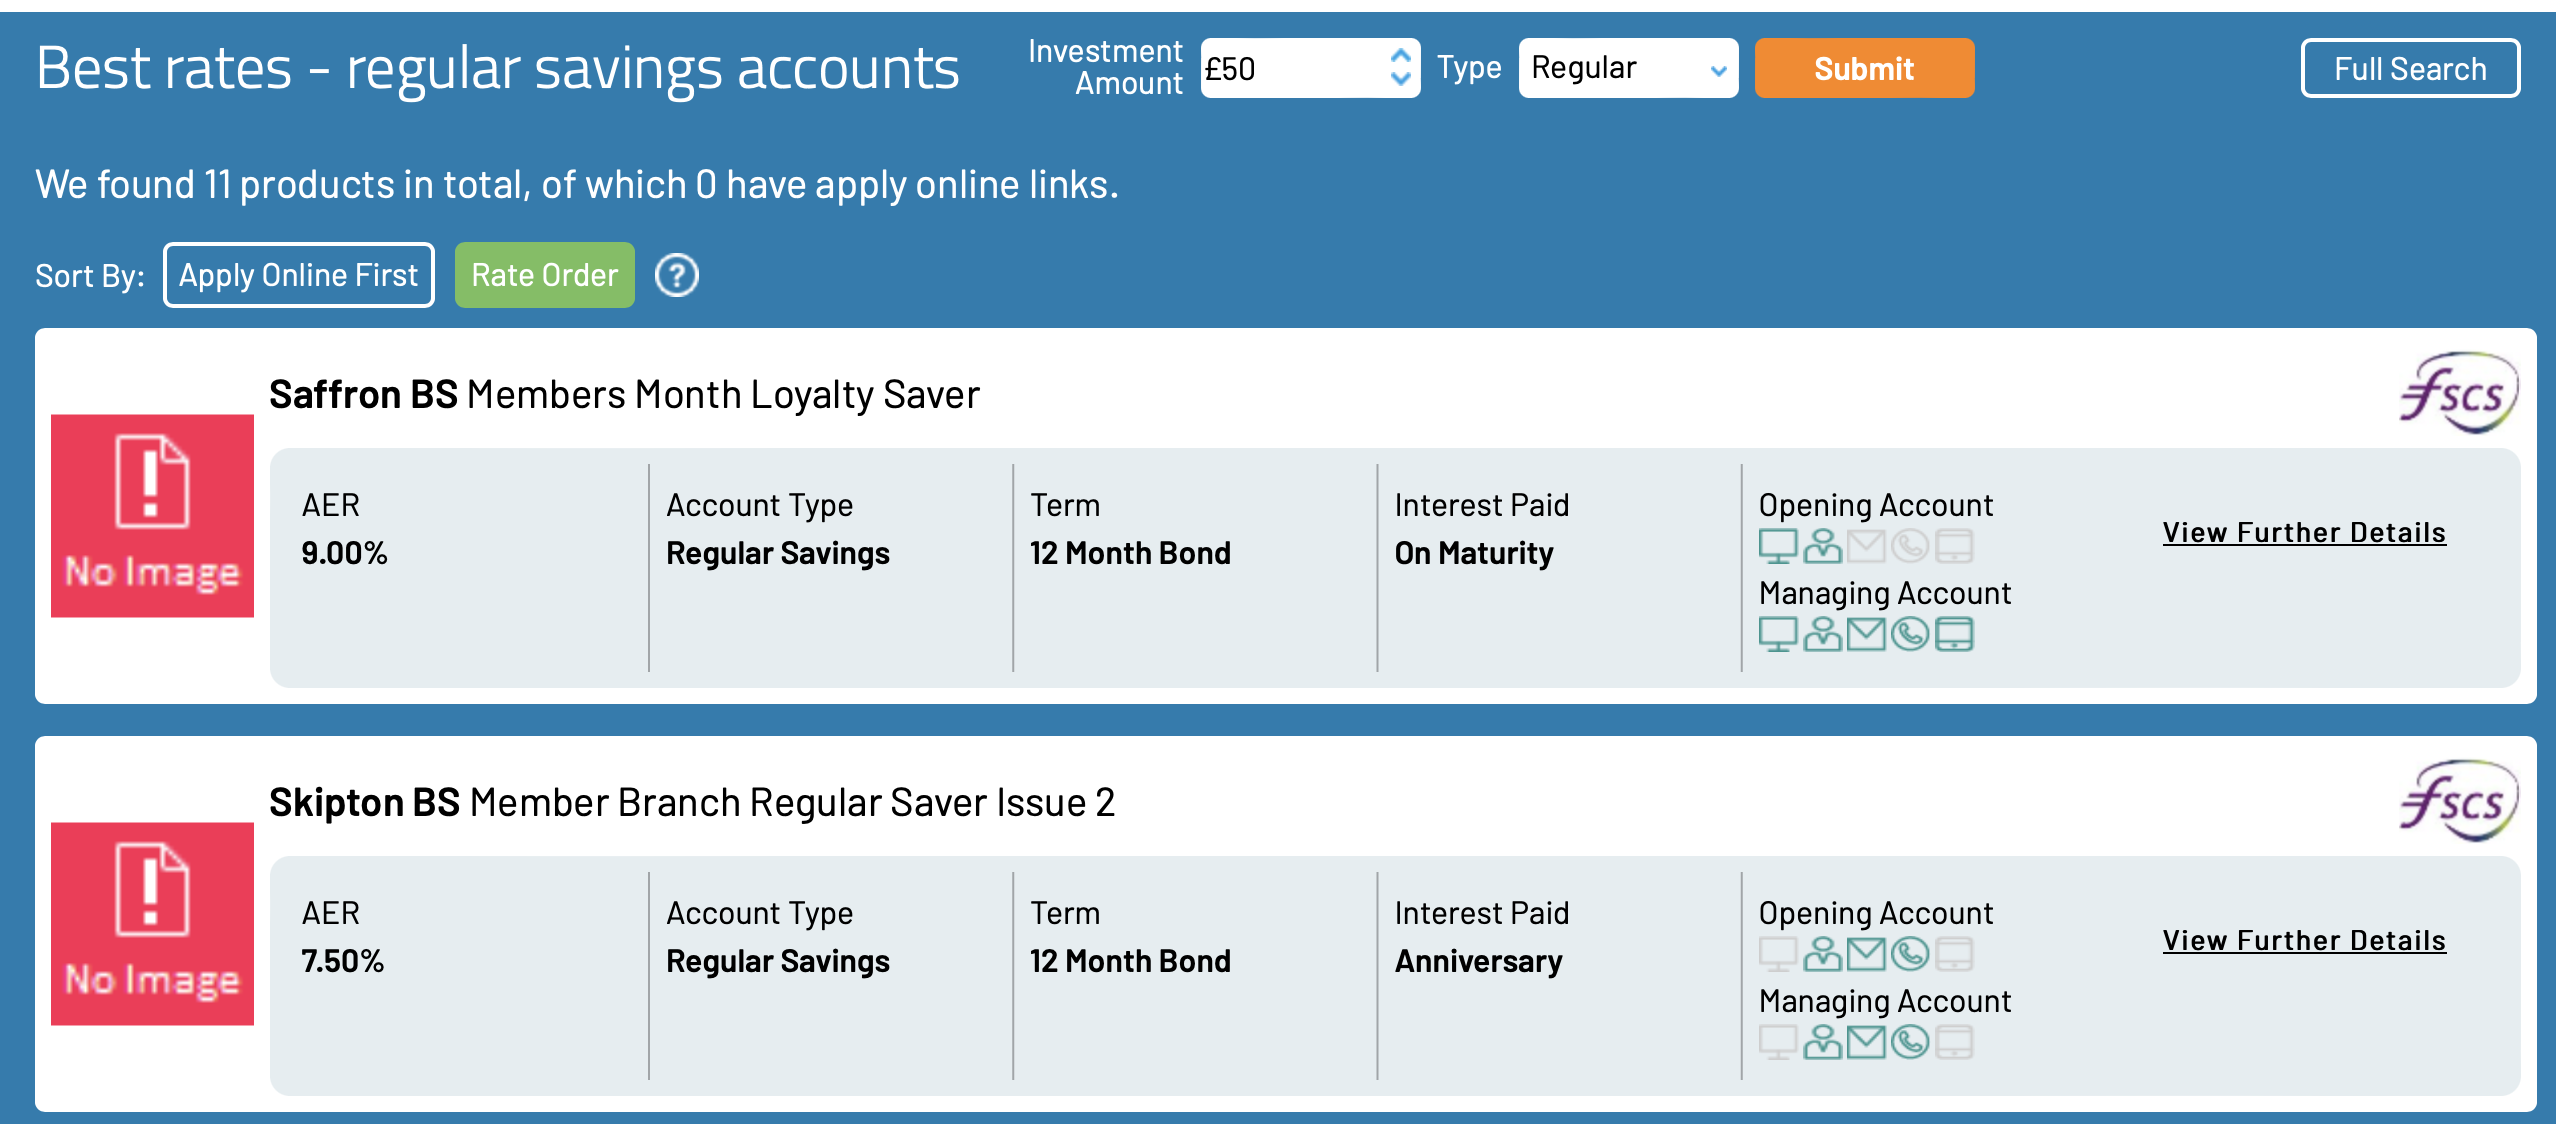Sort results by Rate Order

click(544, 275)
